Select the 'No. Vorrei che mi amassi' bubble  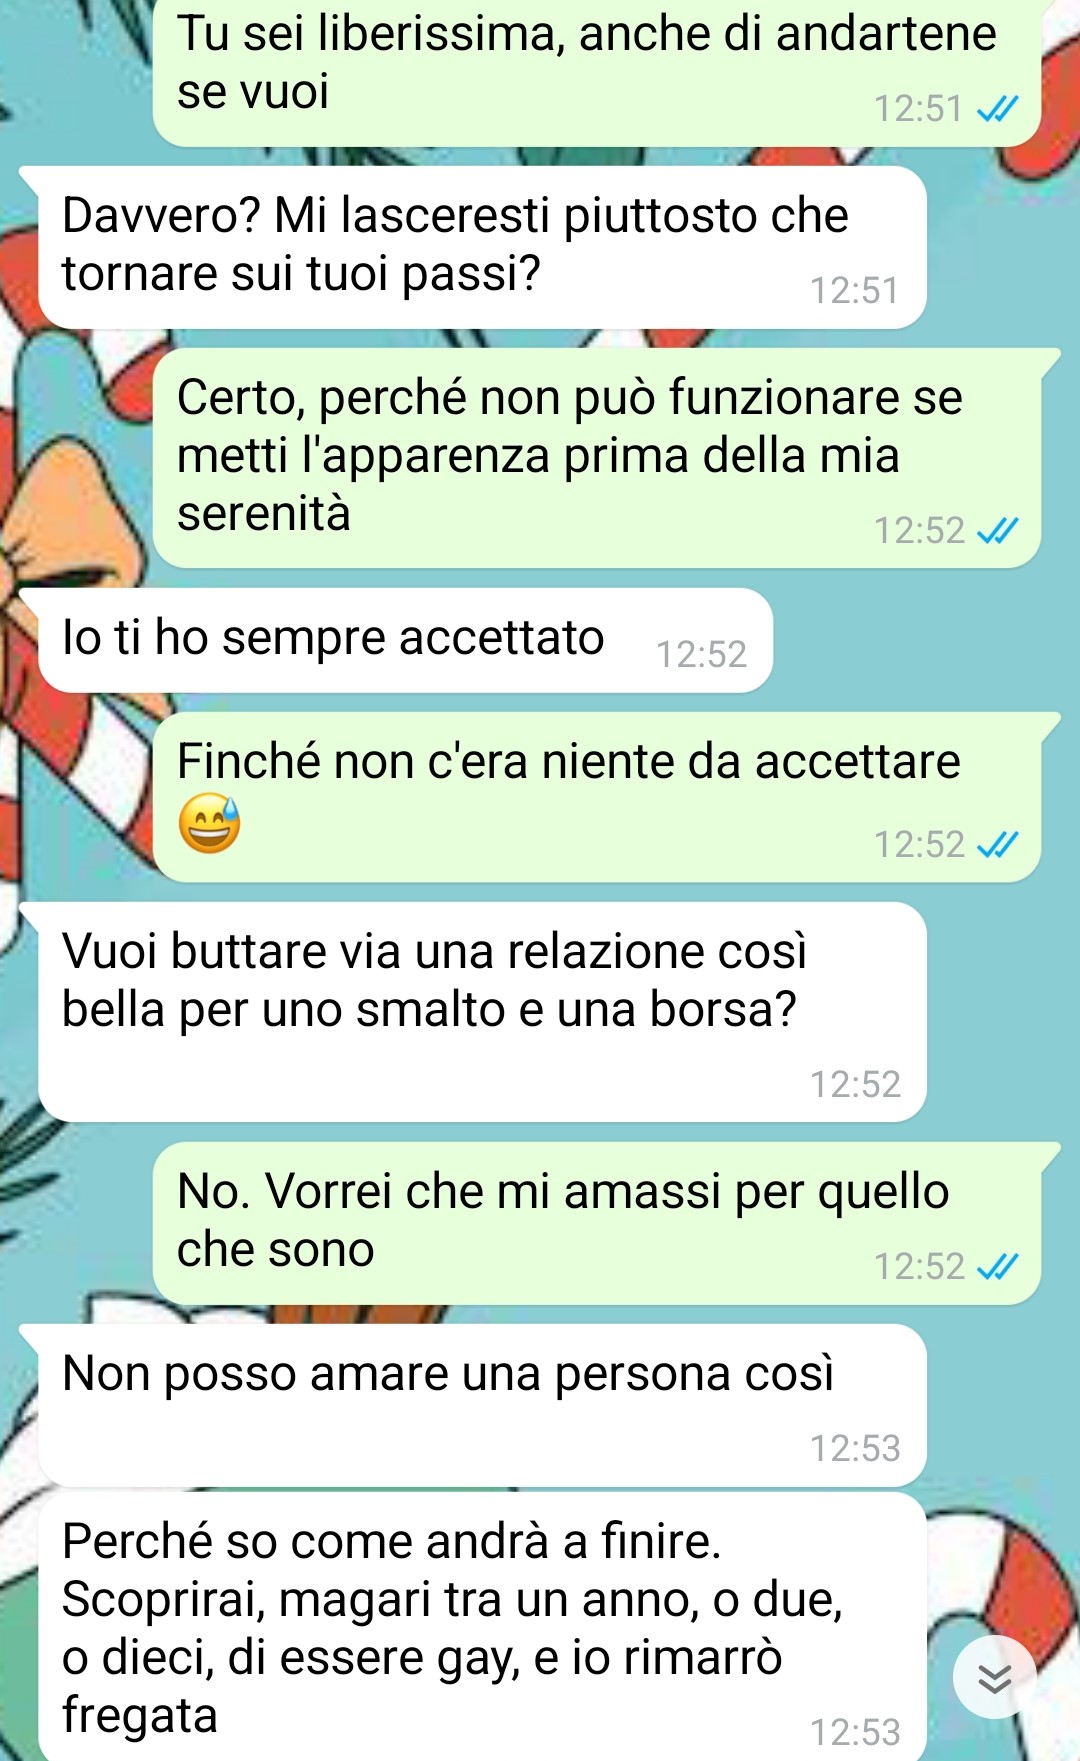coord(597,1223)
